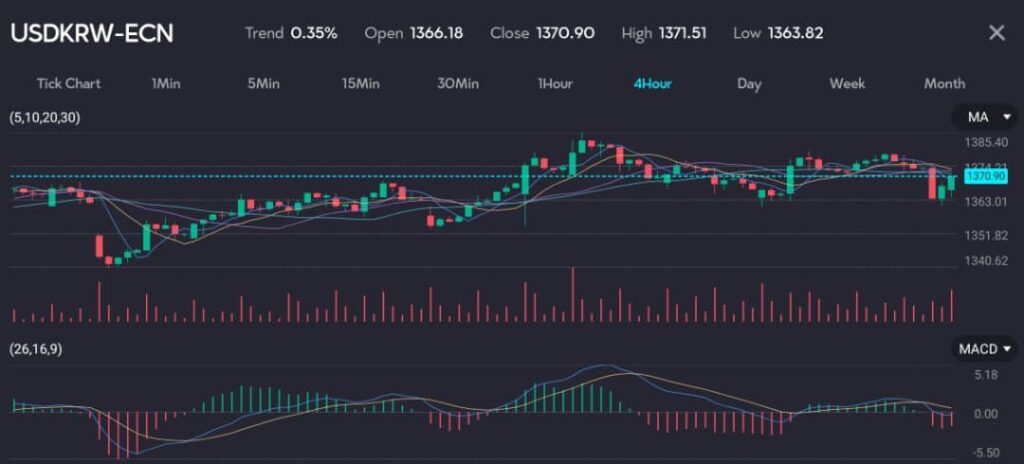This screenshot has height=464, width=1024.
Task: Select the 1Hour timeframe
Action: tap(555, 83)
